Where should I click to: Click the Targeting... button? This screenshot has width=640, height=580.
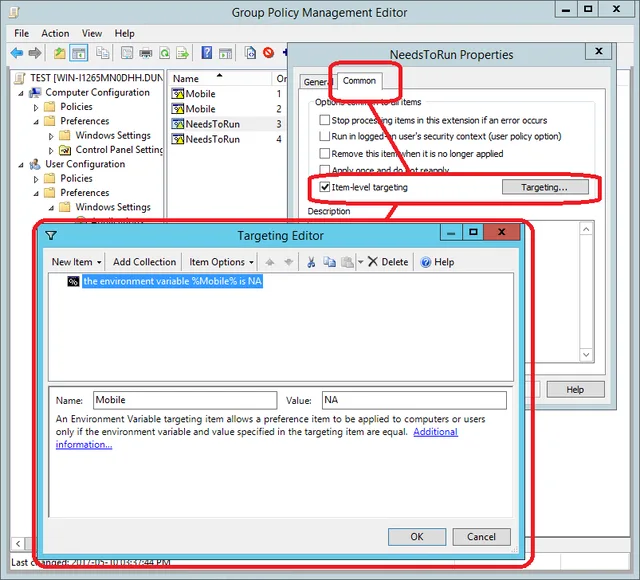click(545, 187)
